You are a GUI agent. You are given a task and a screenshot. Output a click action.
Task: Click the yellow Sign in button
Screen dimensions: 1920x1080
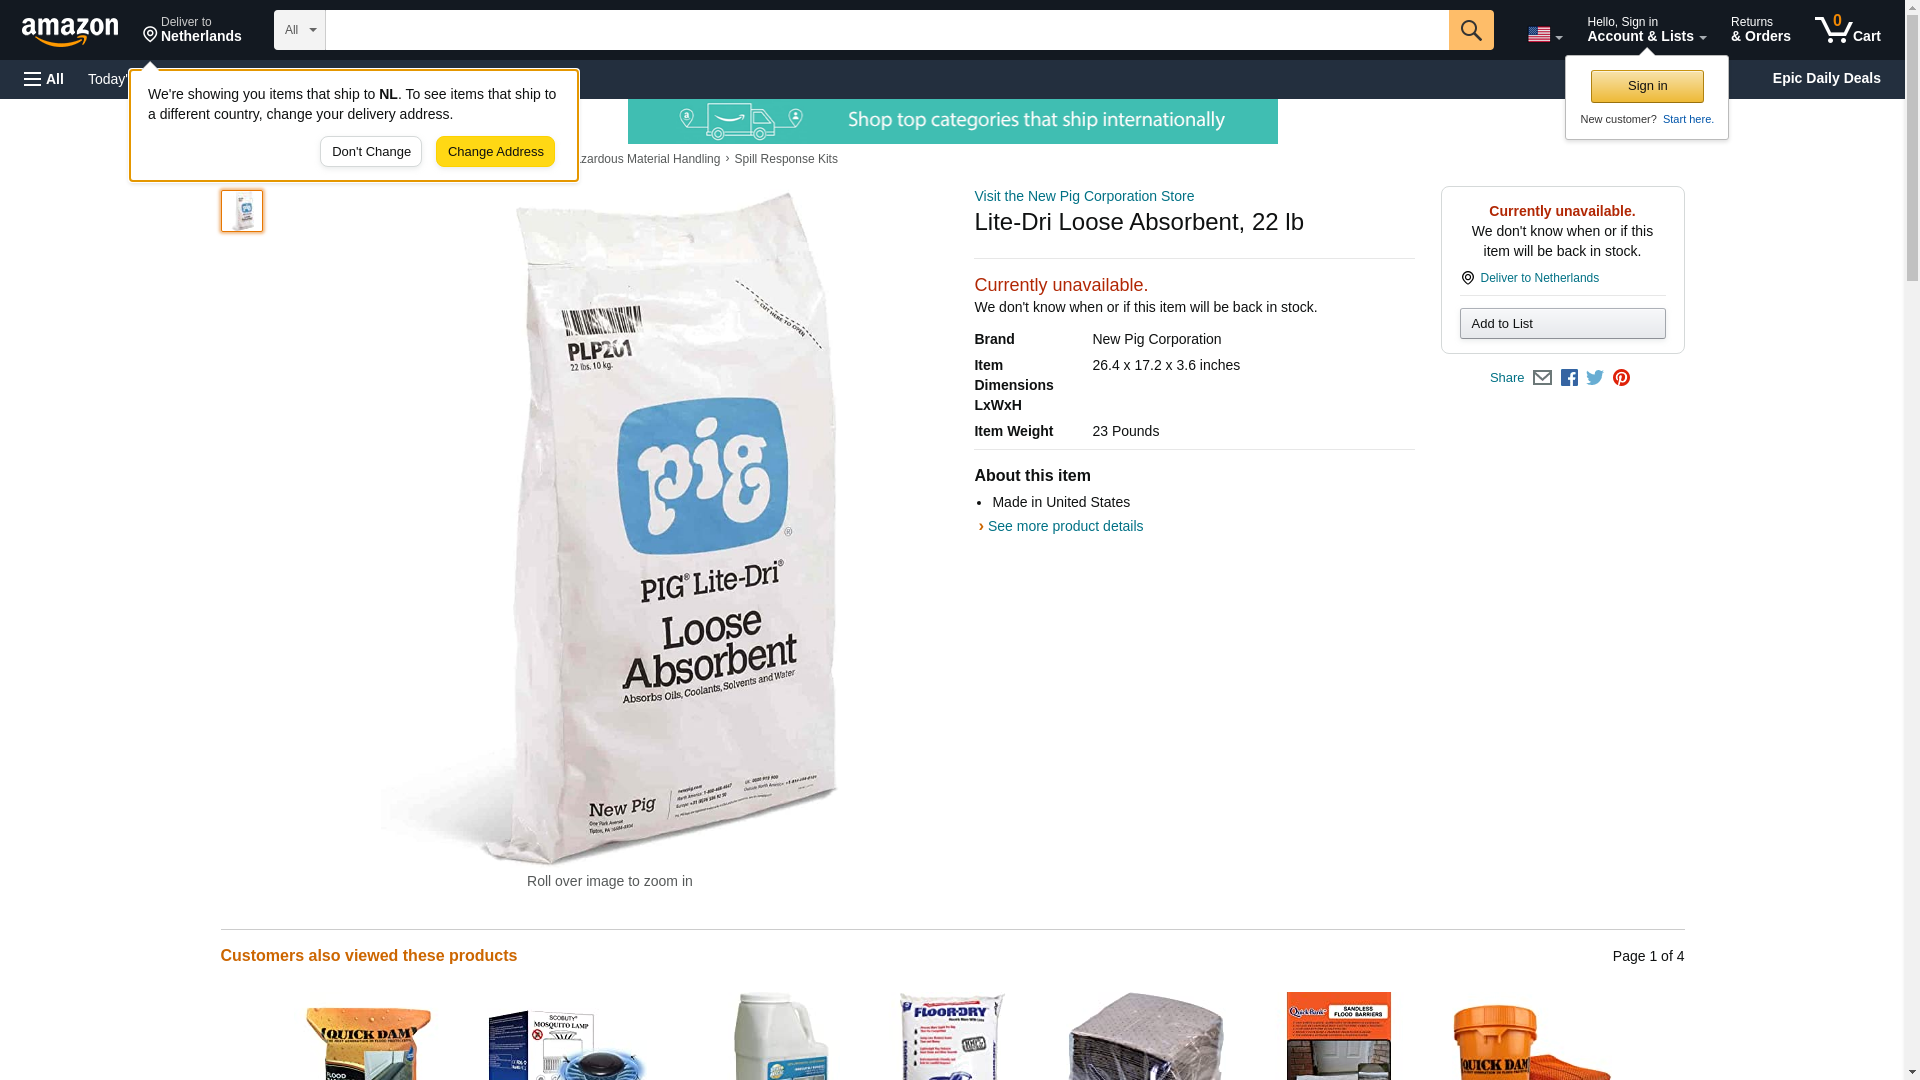(x=1647, y=86)
